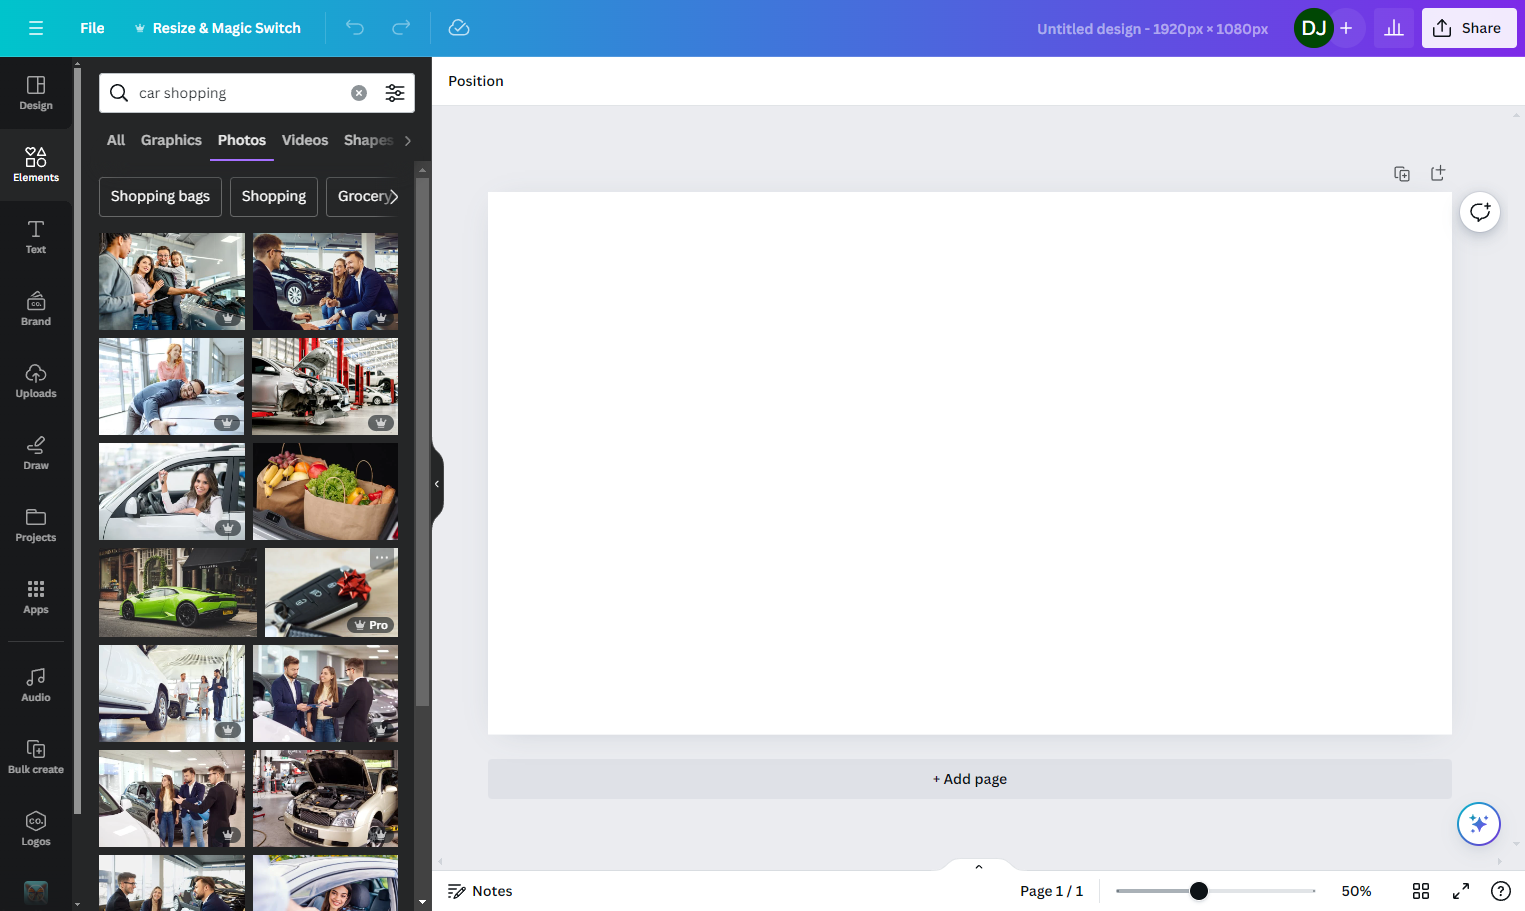
Task: Open the main hamburger menu
Action: tap(36, 28)
